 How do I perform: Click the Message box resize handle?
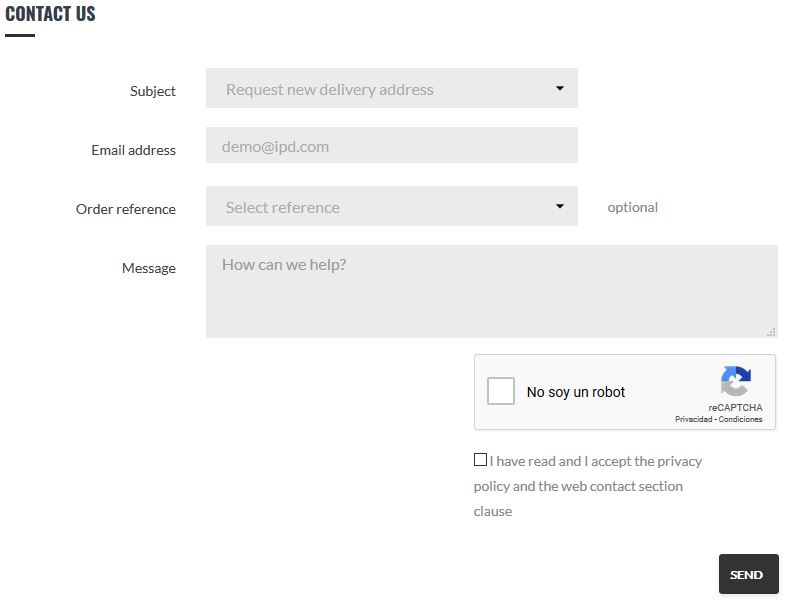(771, 331)
